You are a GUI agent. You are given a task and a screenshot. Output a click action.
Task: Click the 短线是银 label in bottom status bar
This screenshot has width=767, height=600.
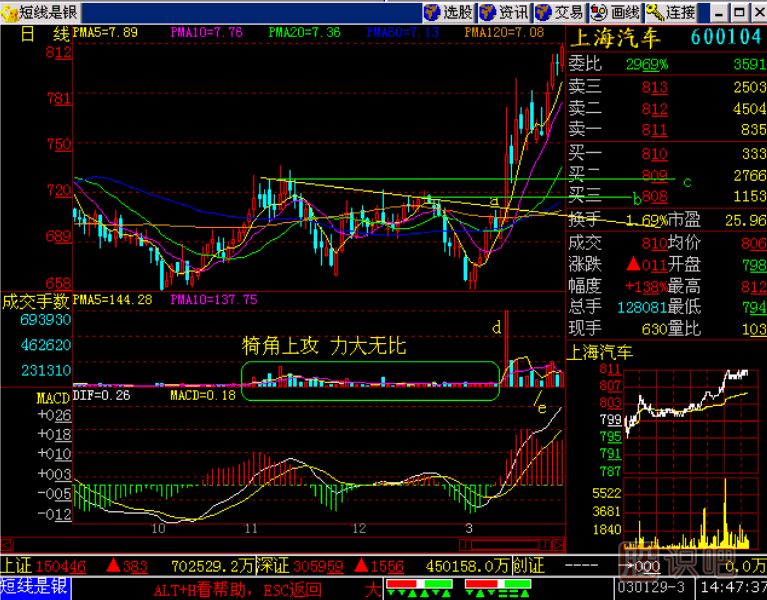(x=34, y=587)
